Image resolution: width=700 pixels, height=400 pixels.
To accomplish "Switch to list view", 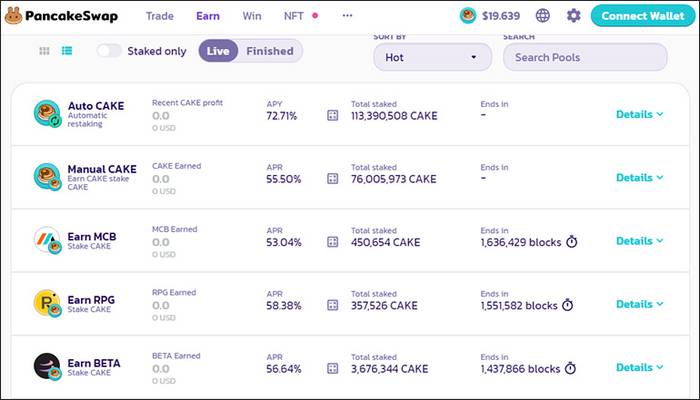I will pos(67,51).
